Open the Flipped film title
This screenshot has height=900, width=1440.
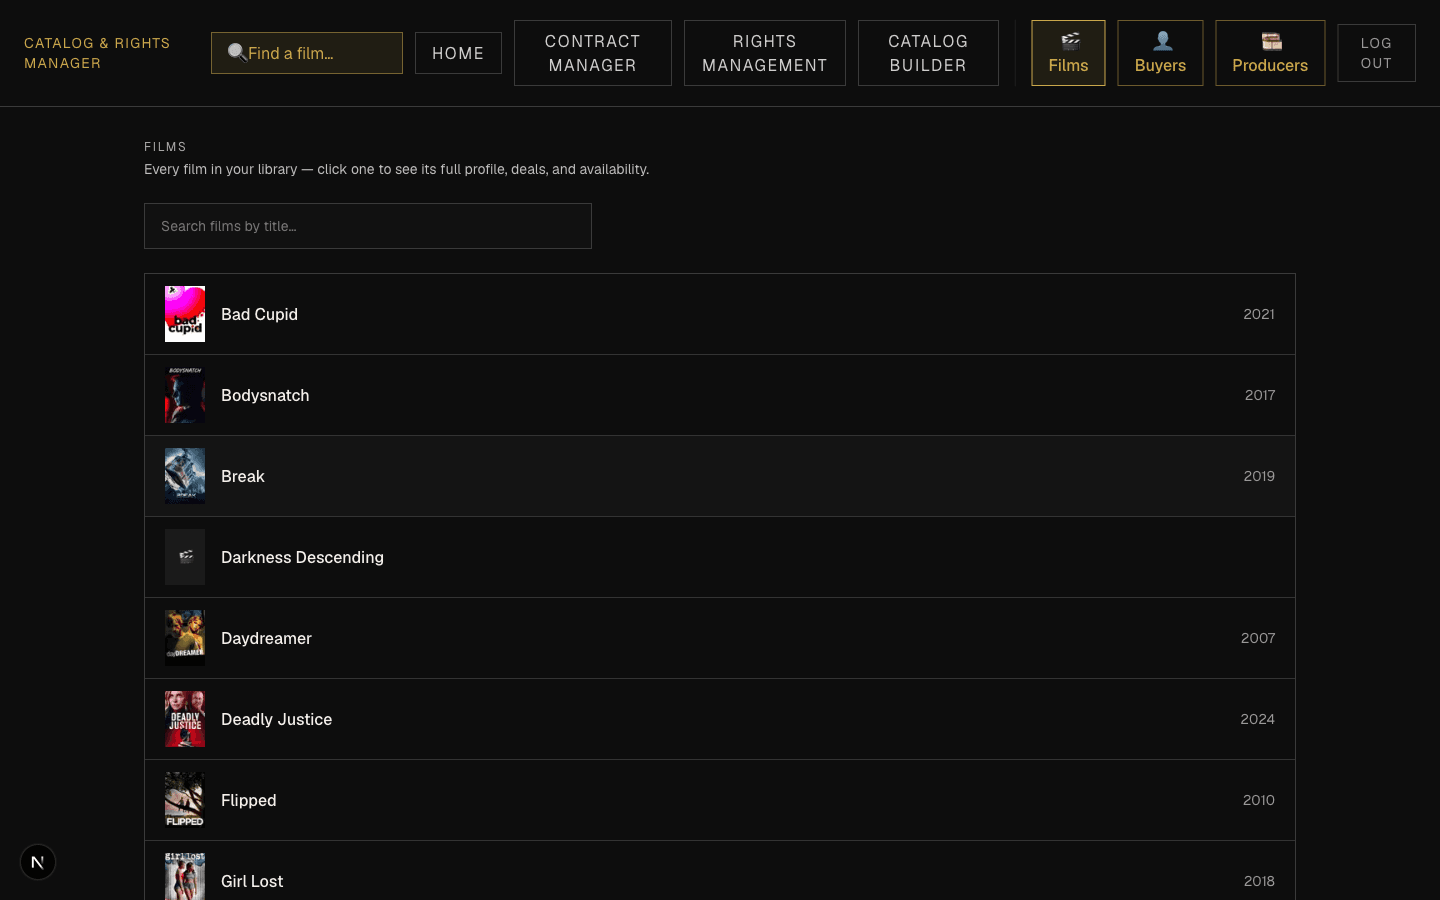coord(249,800)
